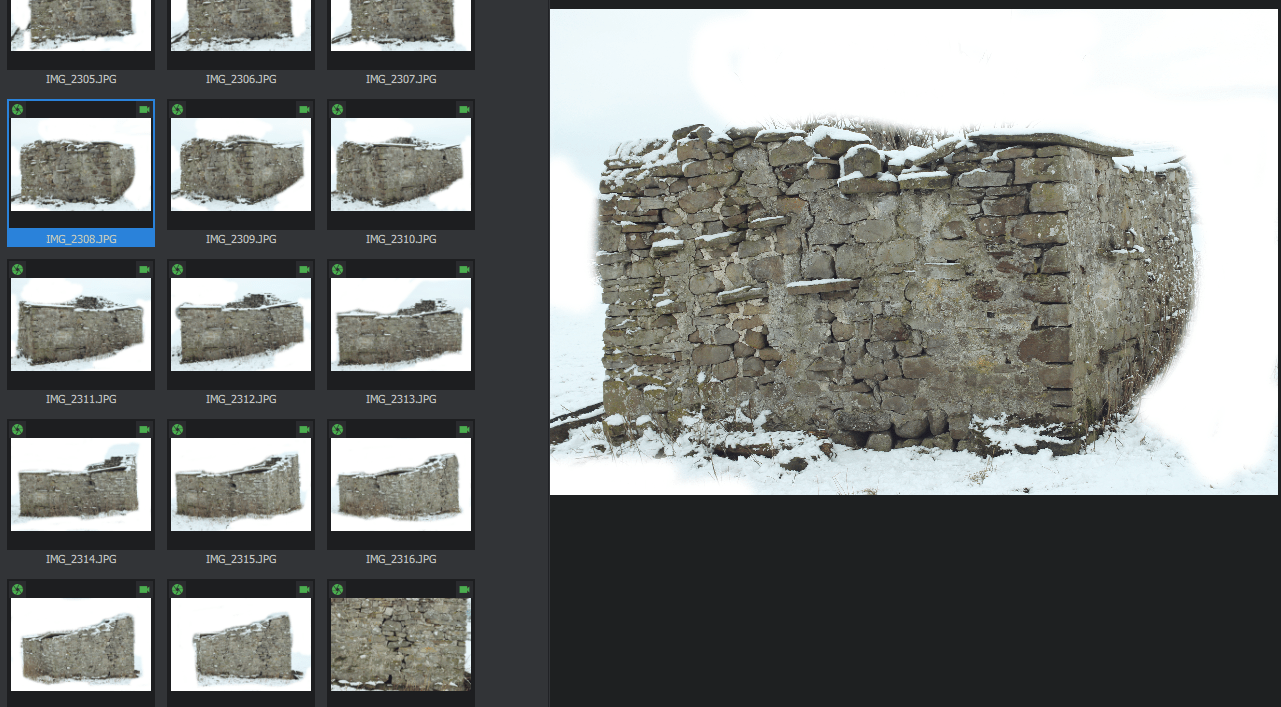Select the IMG_2311 thumbnail
The height and width of the screenshot is (707, 1281).
(x=80, y=325)
